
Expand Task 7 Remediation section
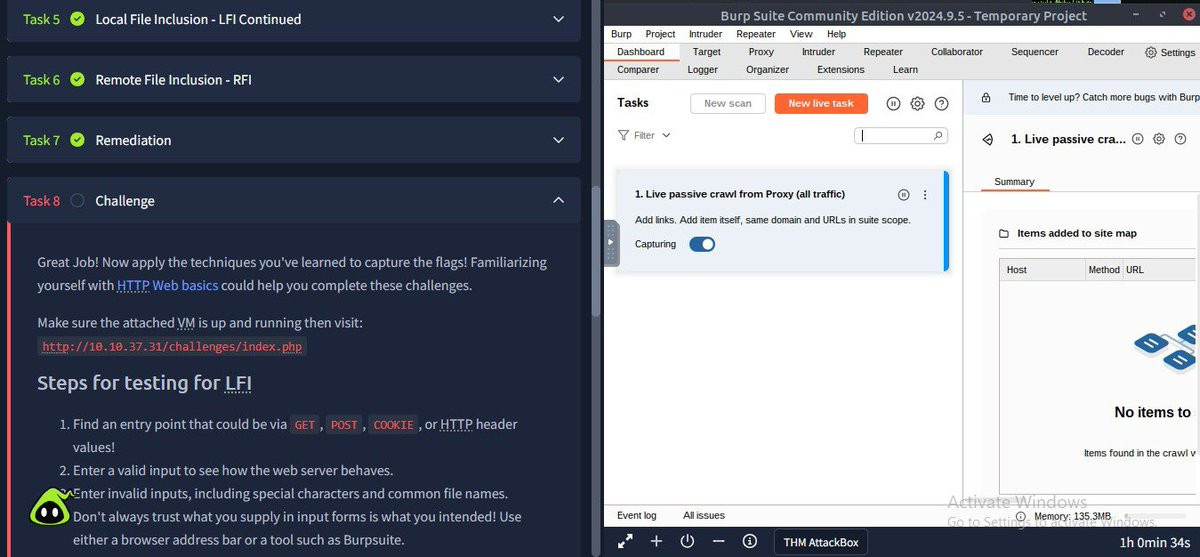pyautogui.click(x=558, y=140)
